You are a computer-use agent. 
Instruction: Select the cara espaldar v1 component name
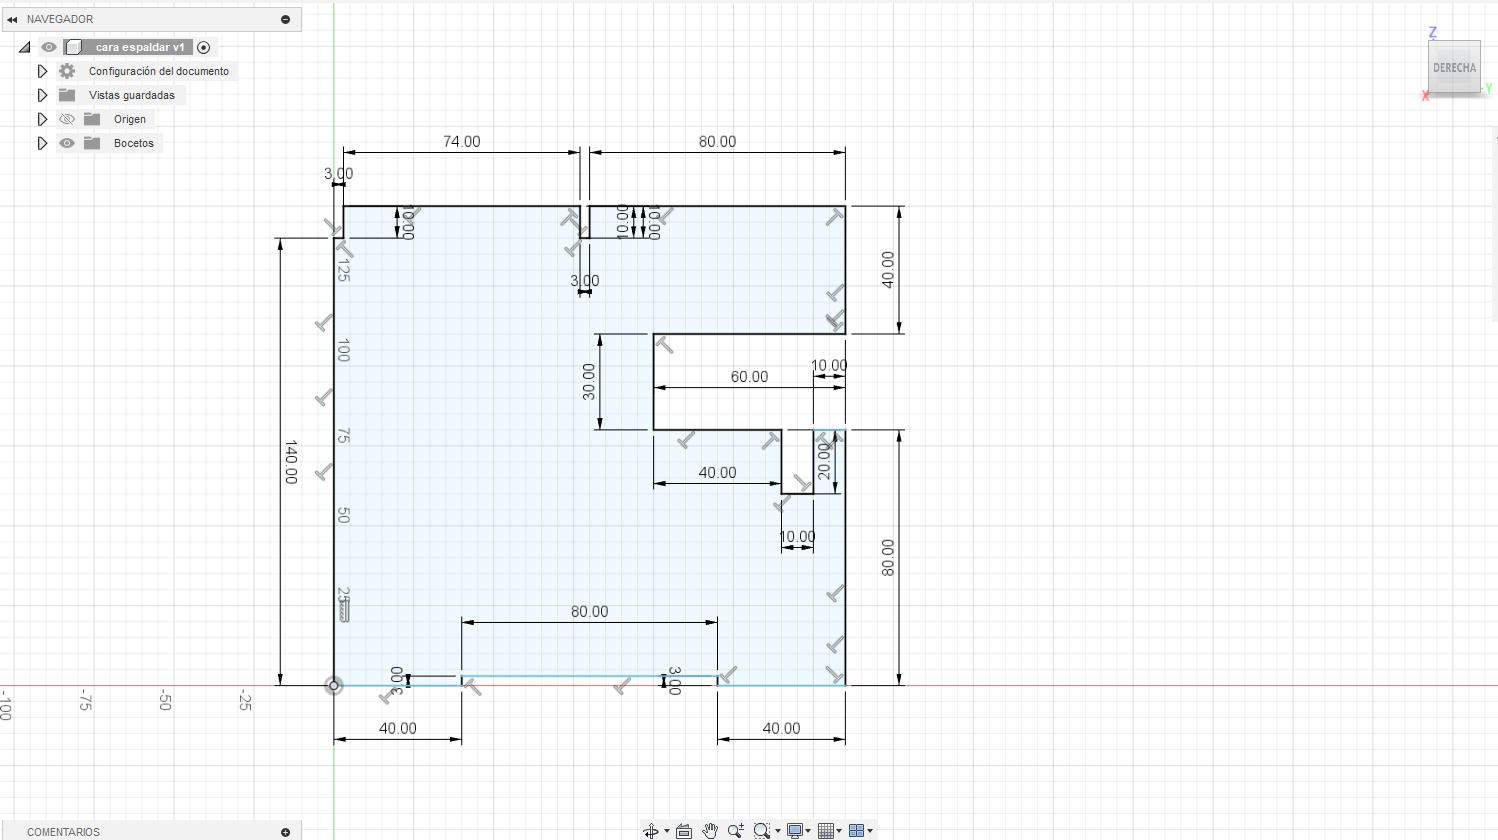pos(140,47)
